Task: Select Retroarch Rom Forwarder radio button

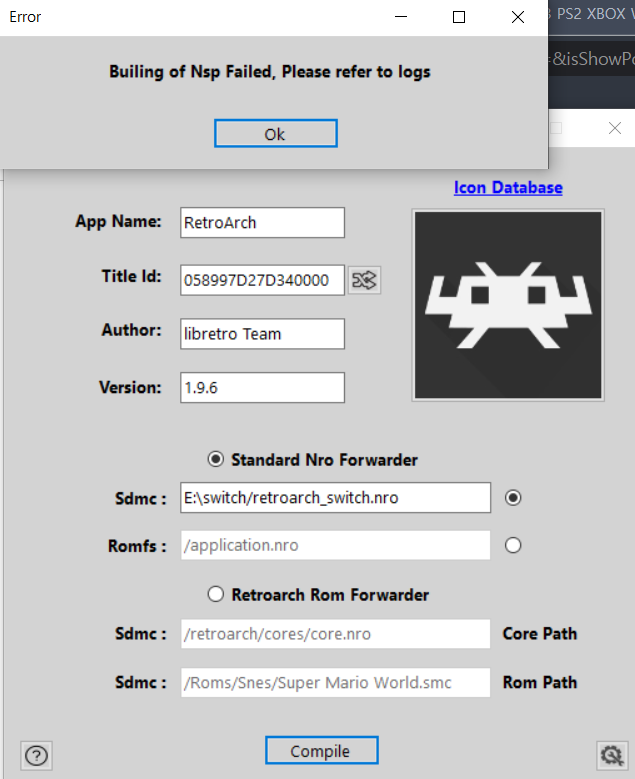Action: [216, 594]
